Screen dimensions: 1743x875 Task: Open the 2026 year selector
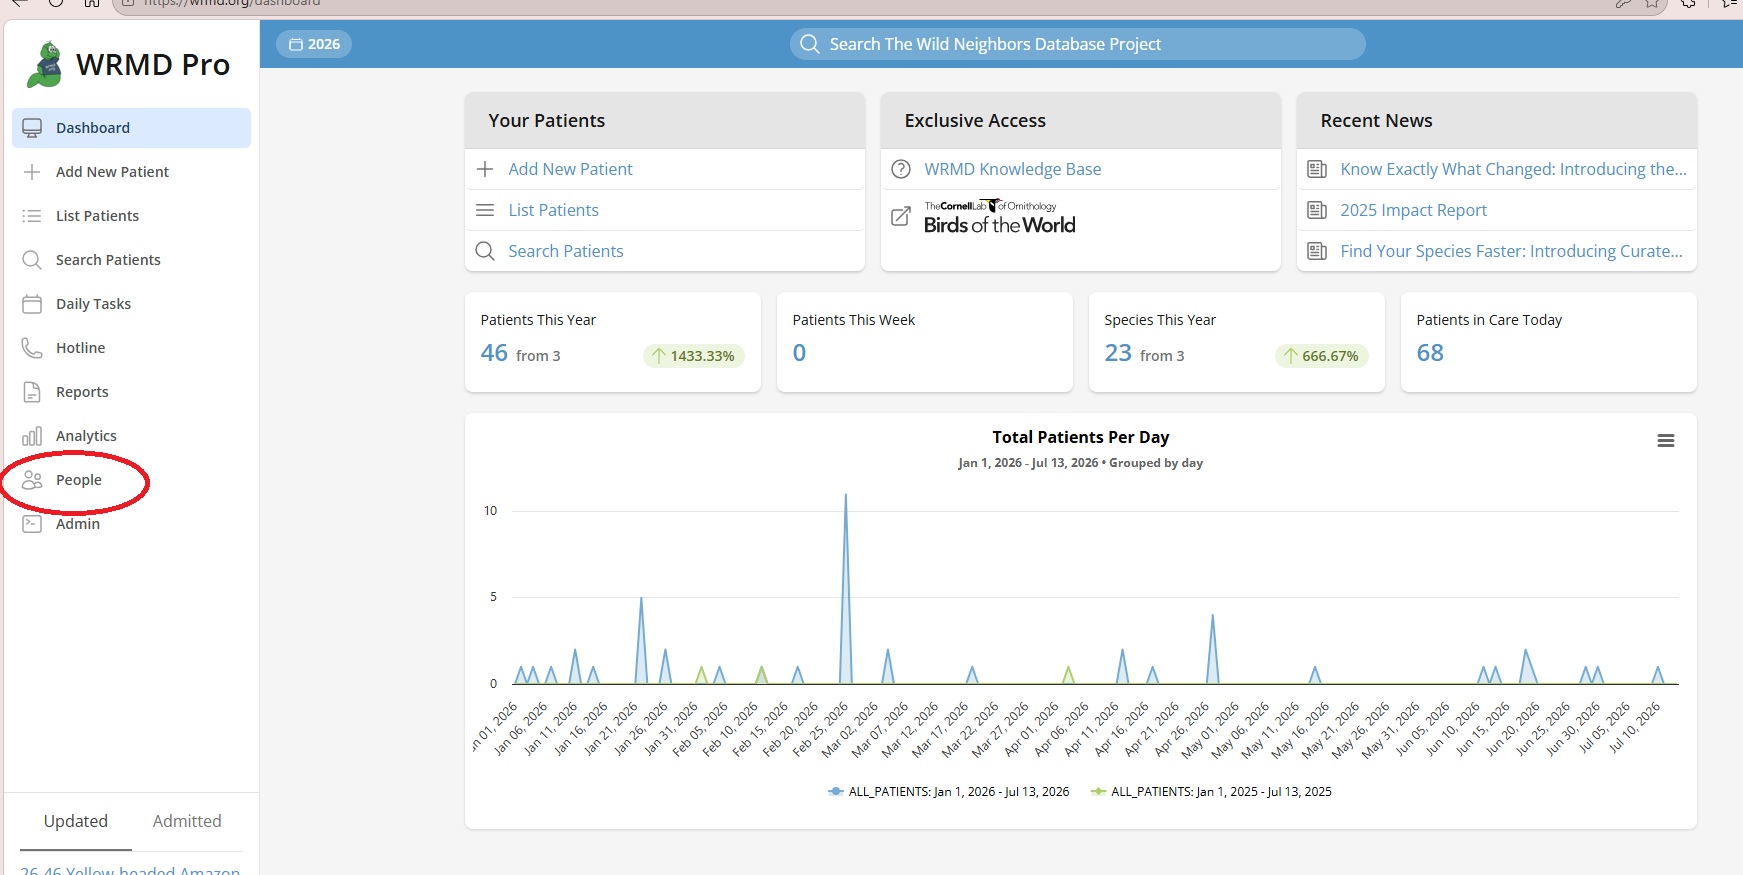(314, 44)
